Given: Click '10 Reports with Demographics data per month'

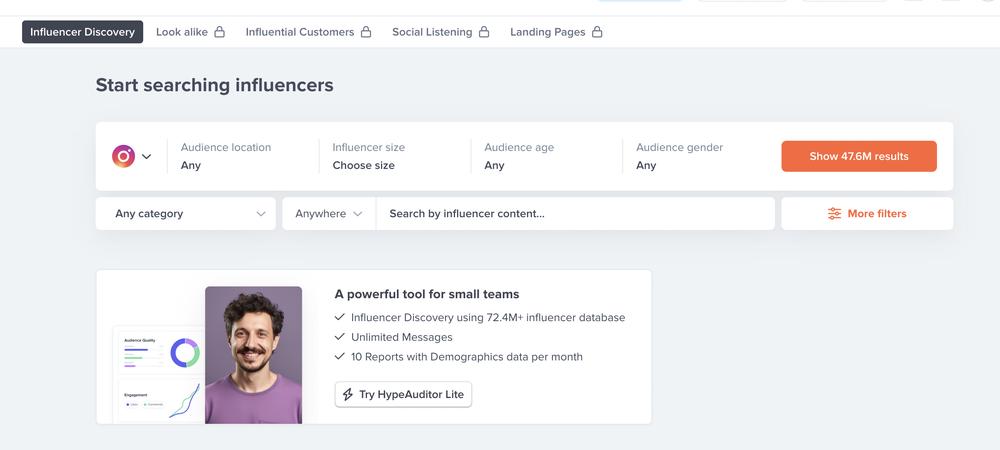Looking at the screenshot, I should [x=467, y=357].
